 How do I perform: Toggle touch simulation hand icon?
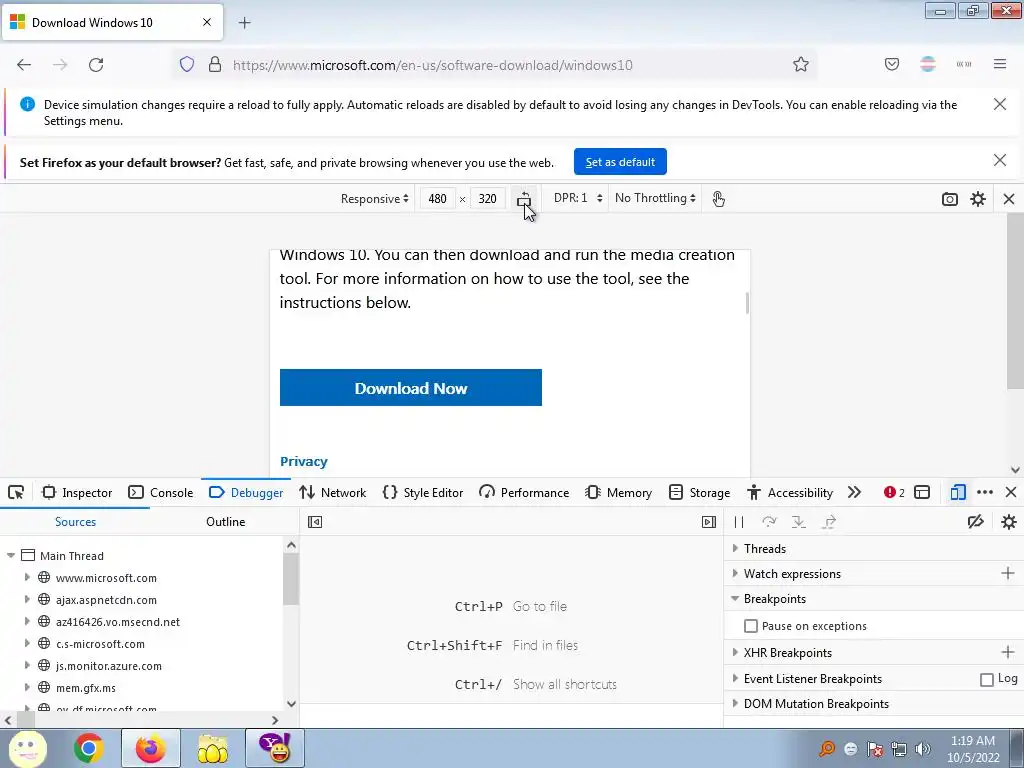[x=718, y=199]
